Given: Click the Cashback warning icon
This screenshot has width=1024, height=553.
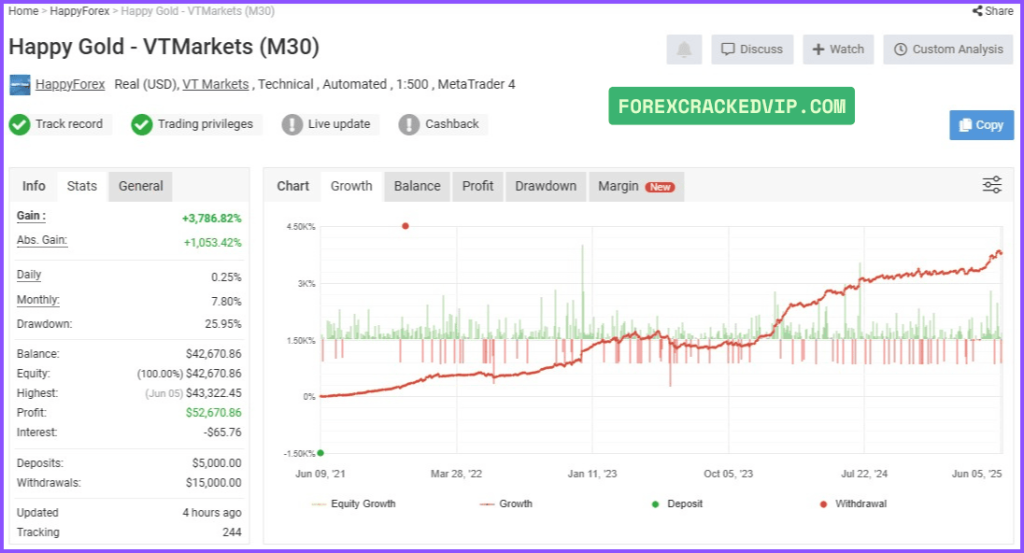Looking at the screenshot, I should tap(409, 124).
